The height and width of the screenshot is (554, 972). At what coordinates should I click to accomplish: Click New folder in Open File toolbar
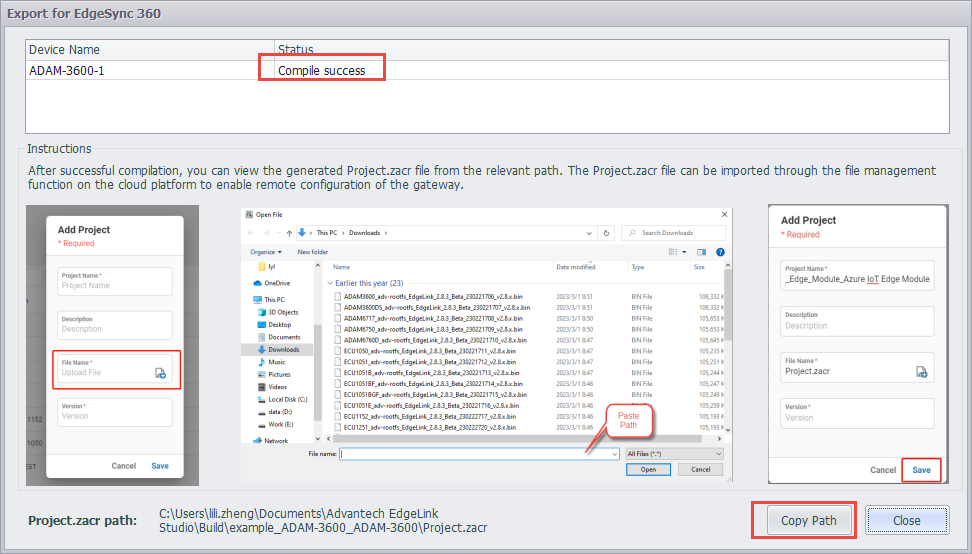(x=312, y=252)
